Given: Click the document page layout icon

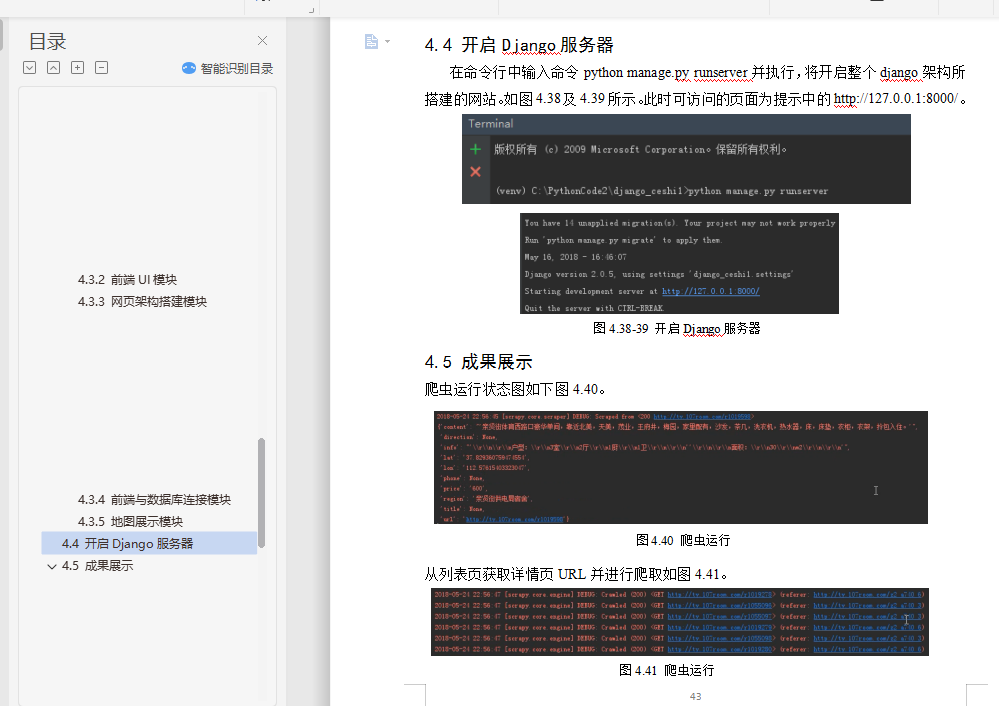Looking at the screenshot, I should click(371, 41).
